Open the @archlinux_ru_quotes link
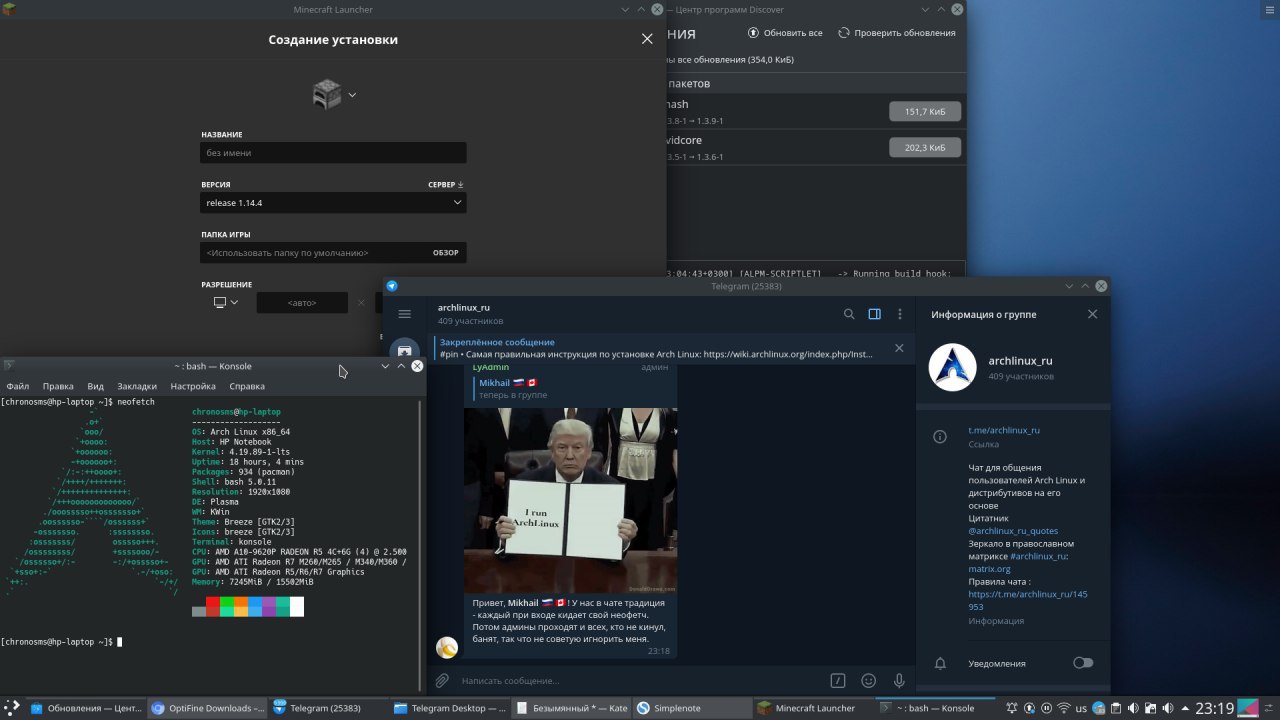The image size is (1280, 720). coord(1013,531)
